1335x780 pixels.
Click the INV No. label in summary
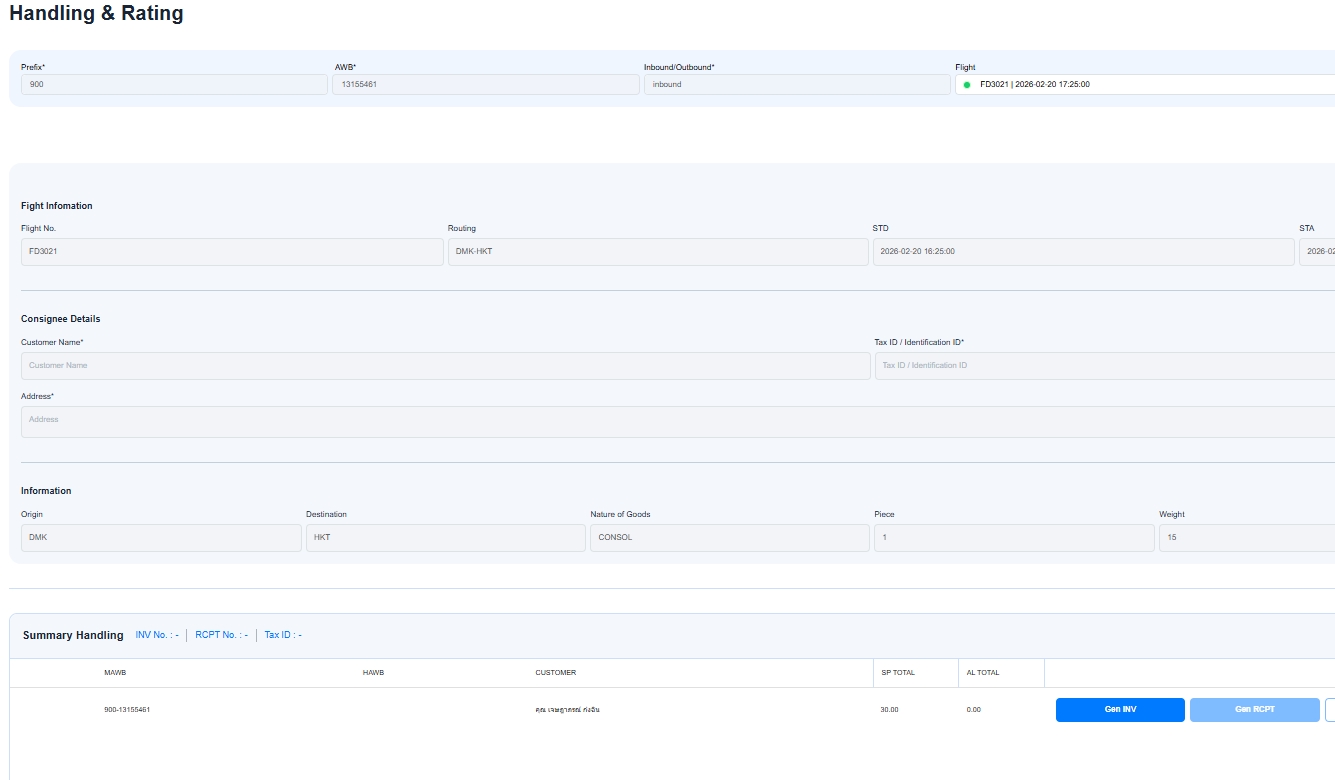tap(157, 635)
